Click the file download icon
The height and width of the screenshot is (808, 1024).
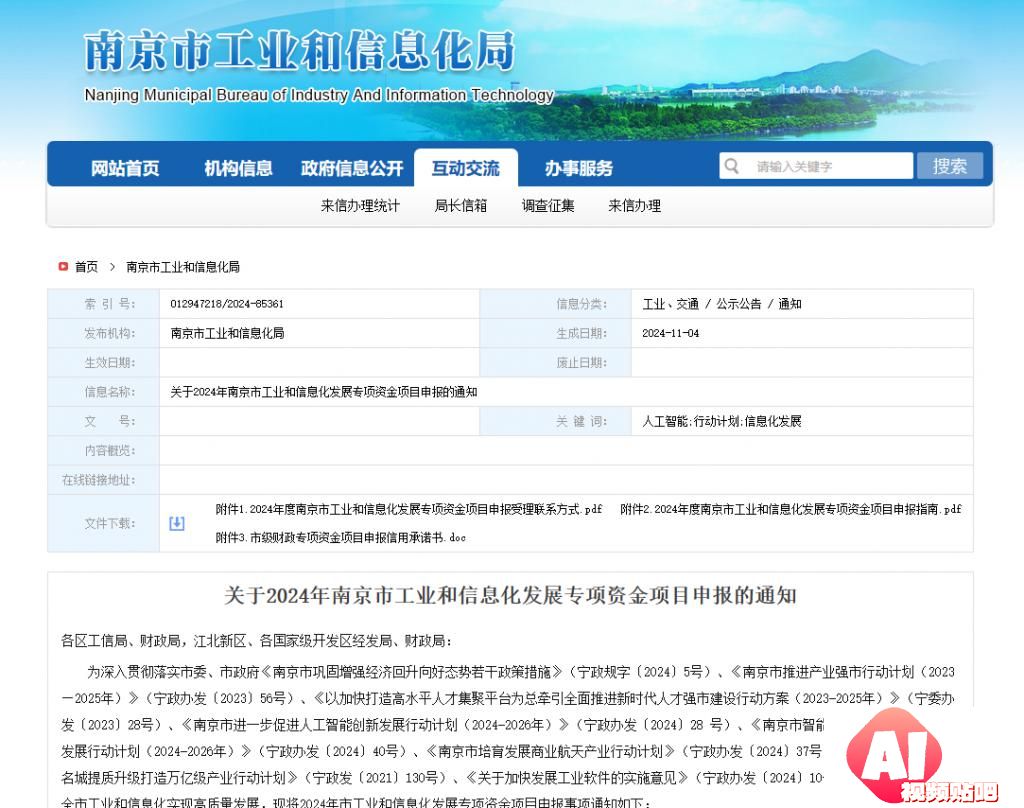176,523
